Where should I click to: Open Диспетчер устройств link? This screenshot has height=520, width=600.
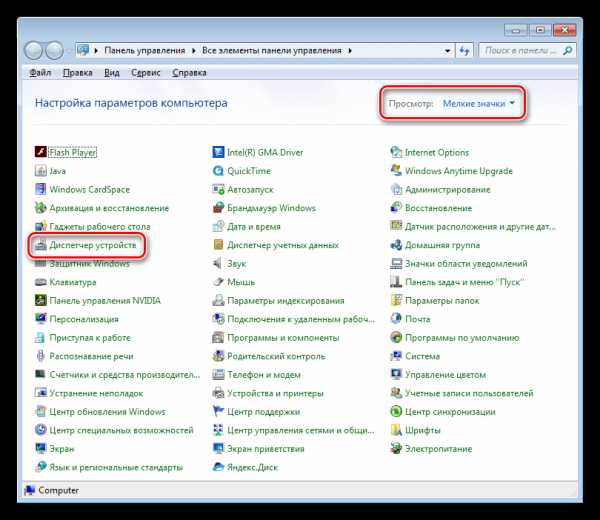point(93,245)
